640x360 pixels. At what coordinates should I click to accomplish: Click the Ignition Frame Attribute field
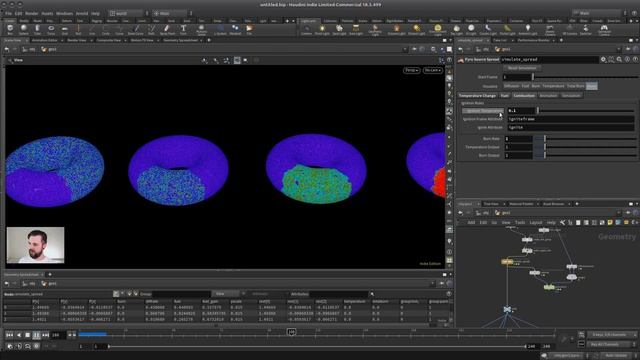(x=570, y=119)
